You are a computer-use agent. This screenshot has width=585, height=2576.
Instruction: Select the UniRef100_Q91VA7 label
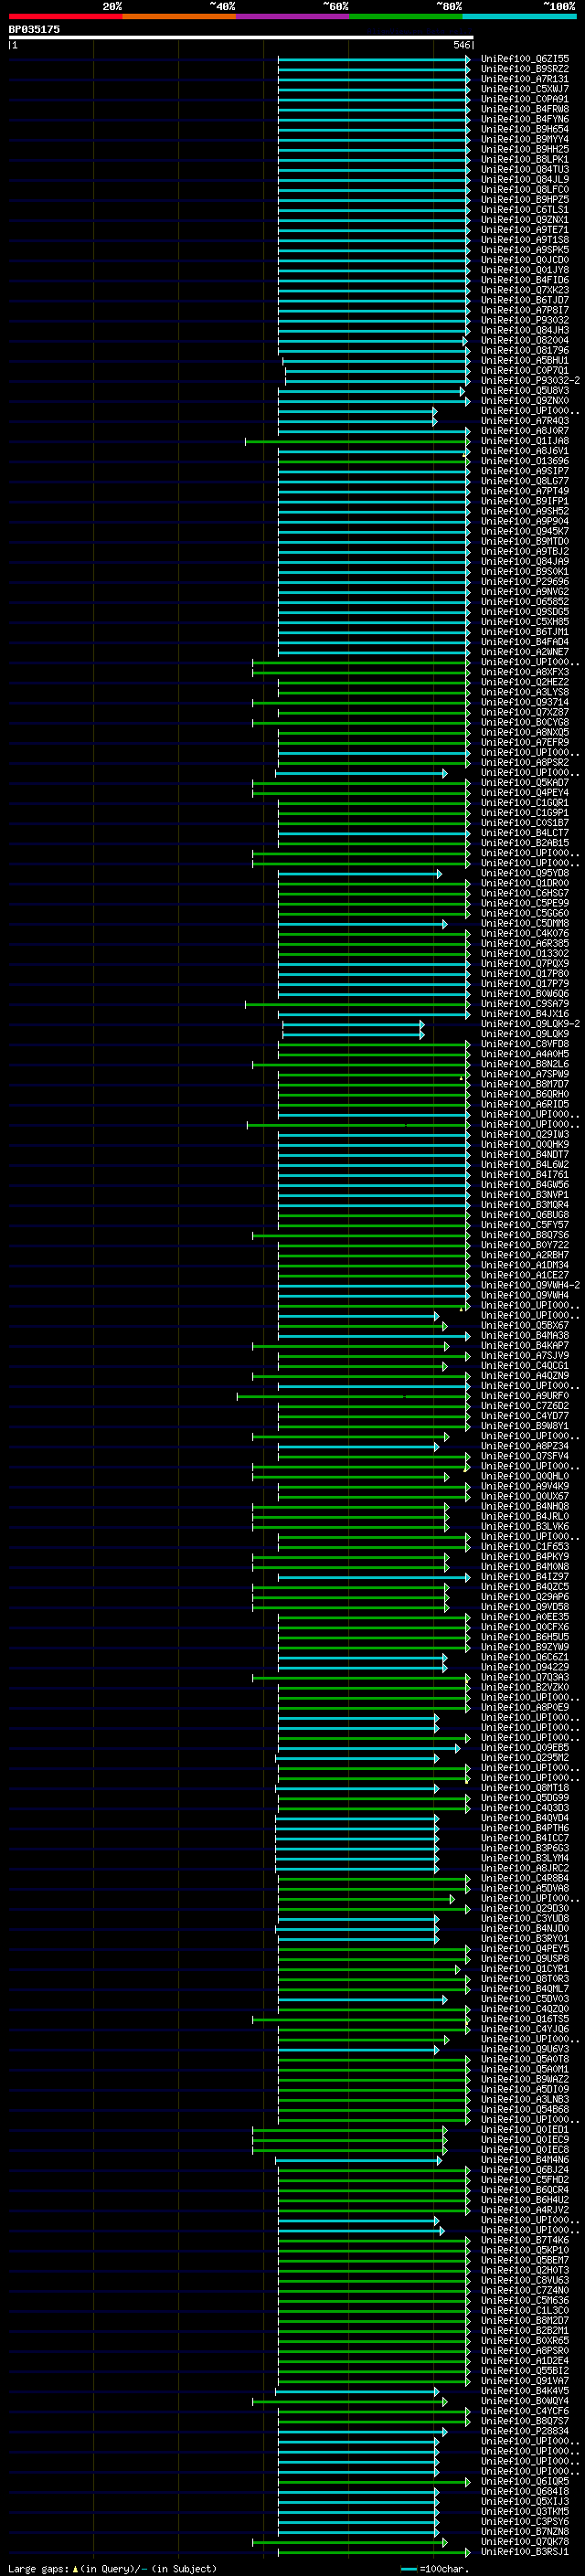tap(525, 2380)
